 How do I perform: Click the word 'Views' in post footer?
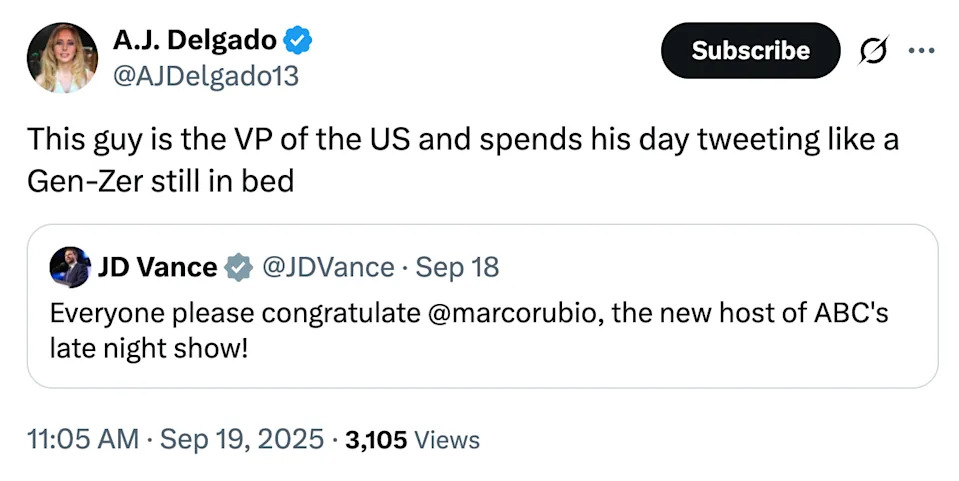(446, 439)
